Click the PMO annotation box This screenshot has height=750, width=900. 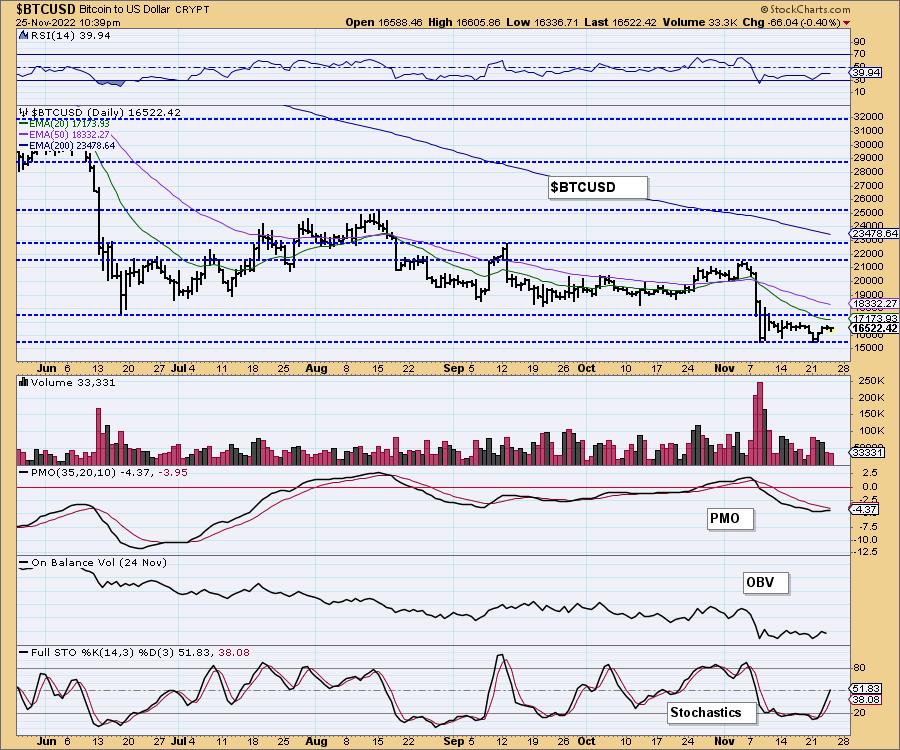tap(729, 519)
